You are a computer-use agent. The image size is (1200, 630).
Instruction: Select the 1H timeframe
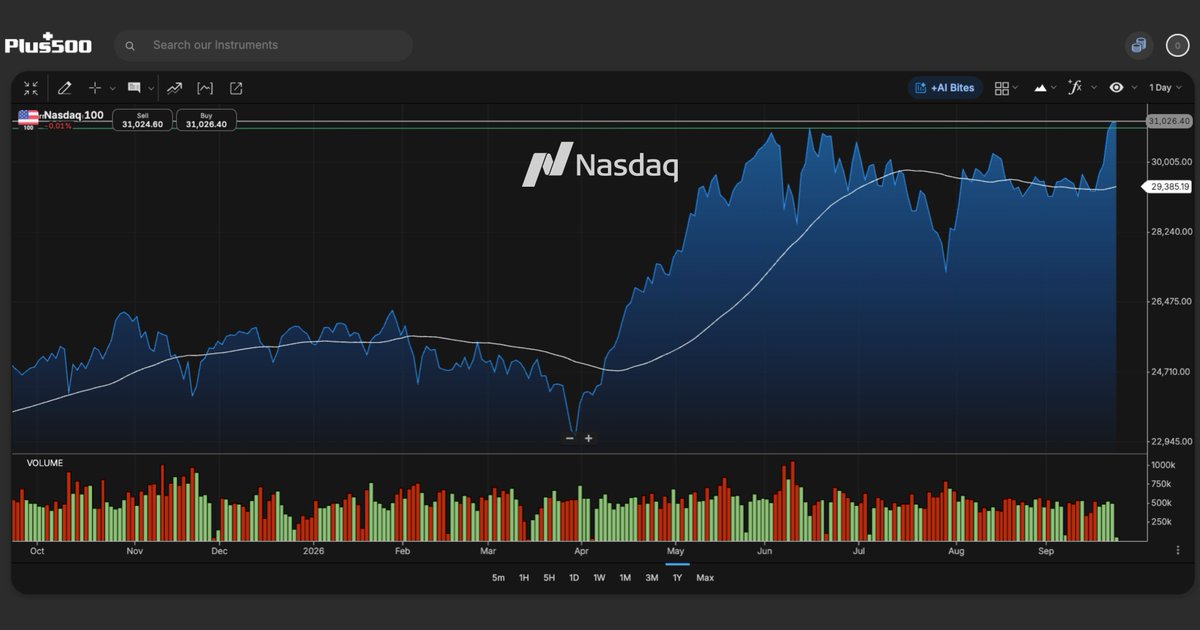523,578
